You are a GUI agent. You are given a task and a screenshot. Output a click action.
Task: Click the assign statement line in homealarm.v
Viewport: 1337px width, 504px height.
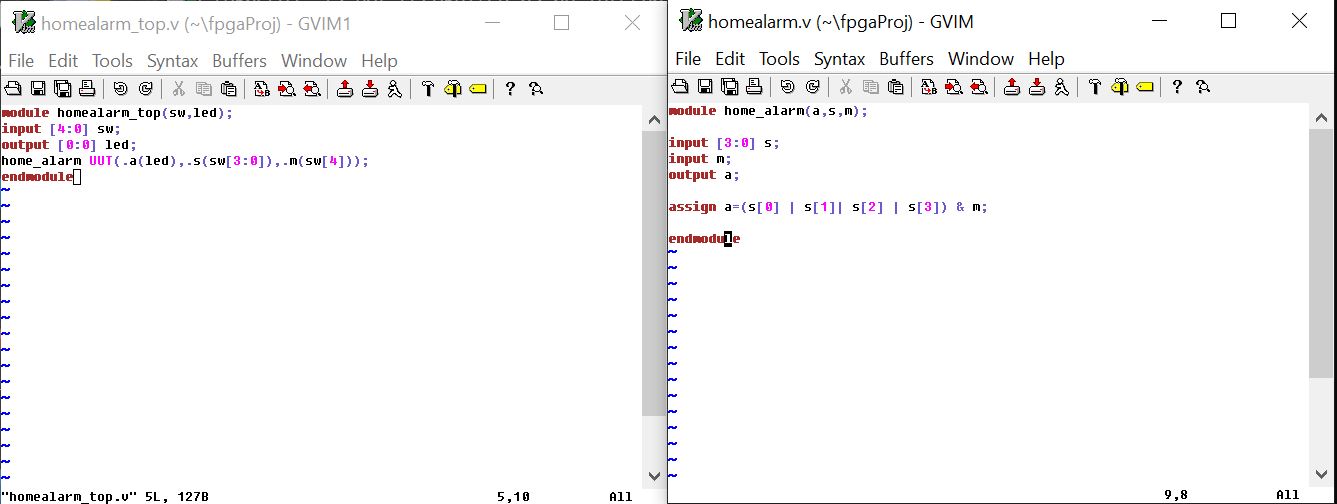[x=828, y=207]
